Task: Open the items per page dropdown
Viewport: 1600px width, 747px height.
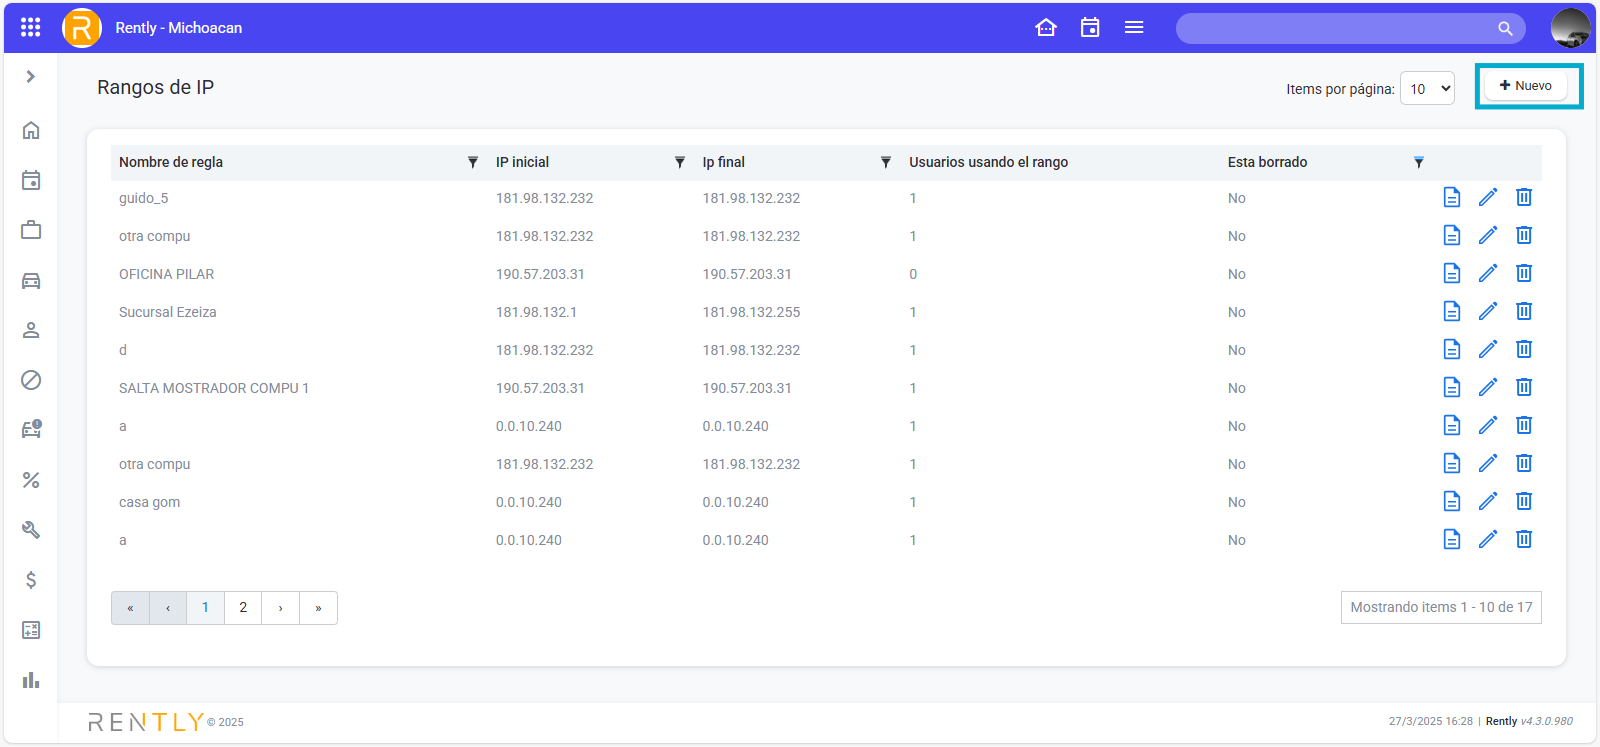Action: pyautogui.click(x=1427, y=89)
